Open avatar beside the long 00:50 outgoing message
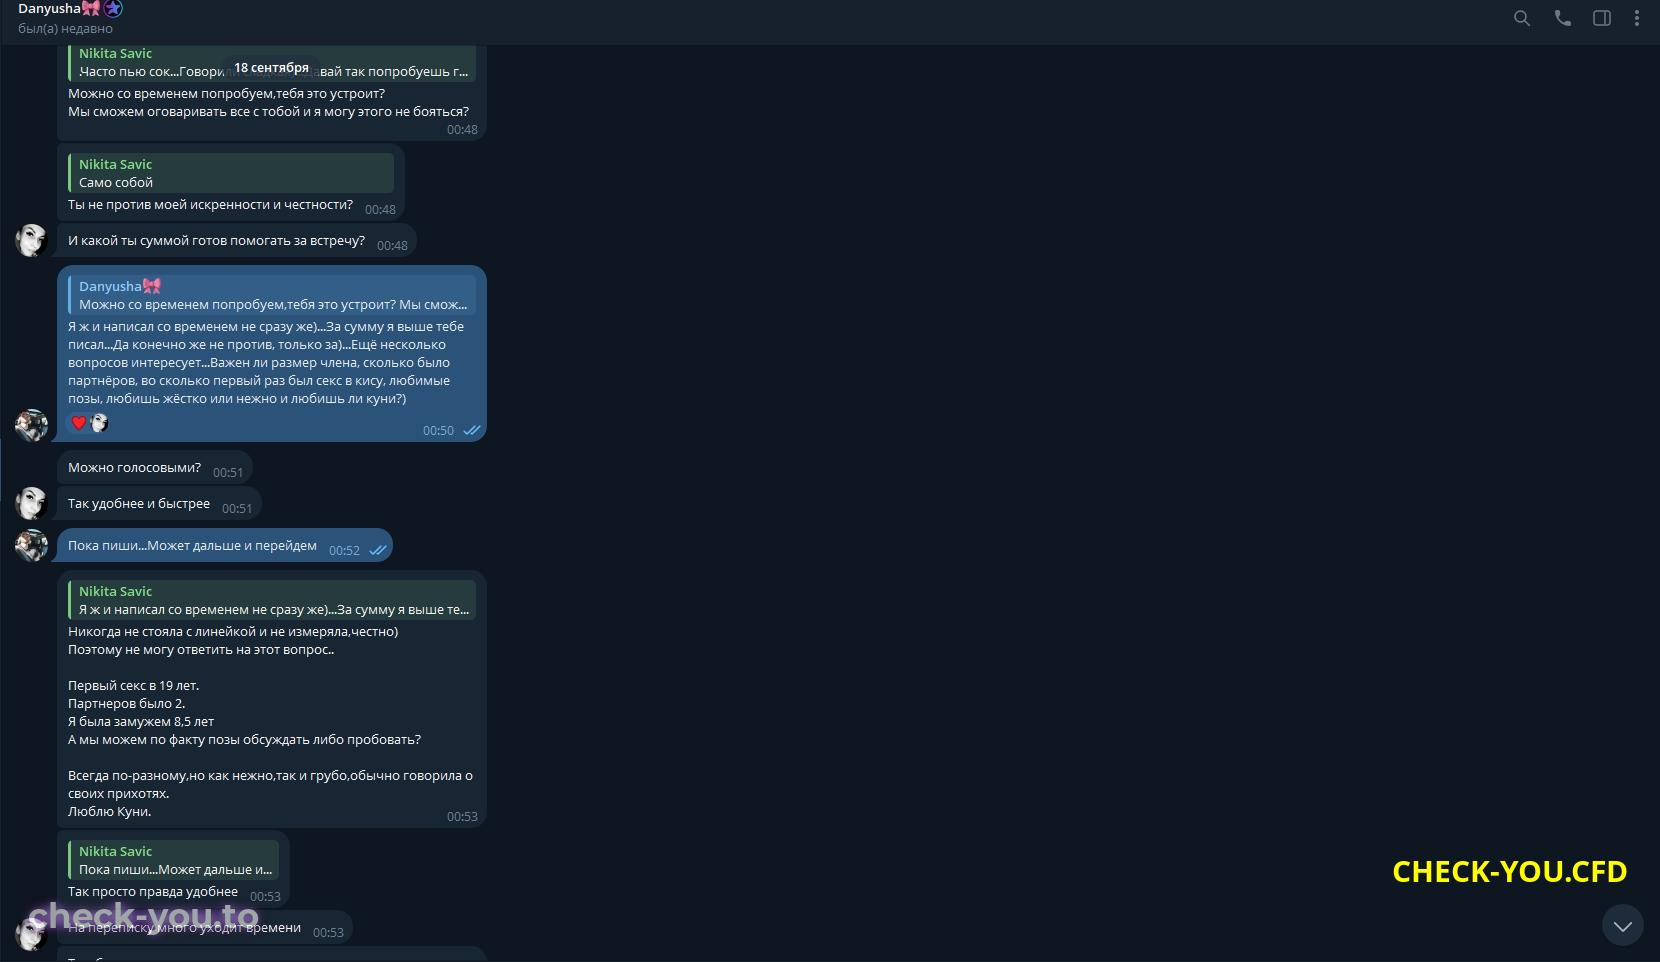This screenshot has width=1660, height=962. click(x=31, y=425)
